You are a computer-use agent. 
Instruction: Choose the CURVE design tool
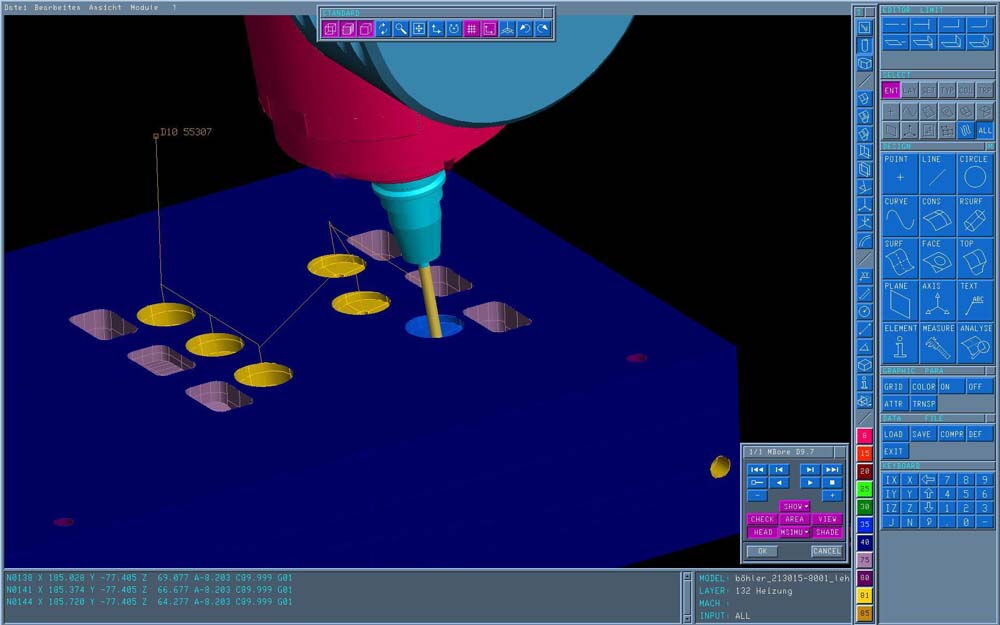[x=899, y=215]
